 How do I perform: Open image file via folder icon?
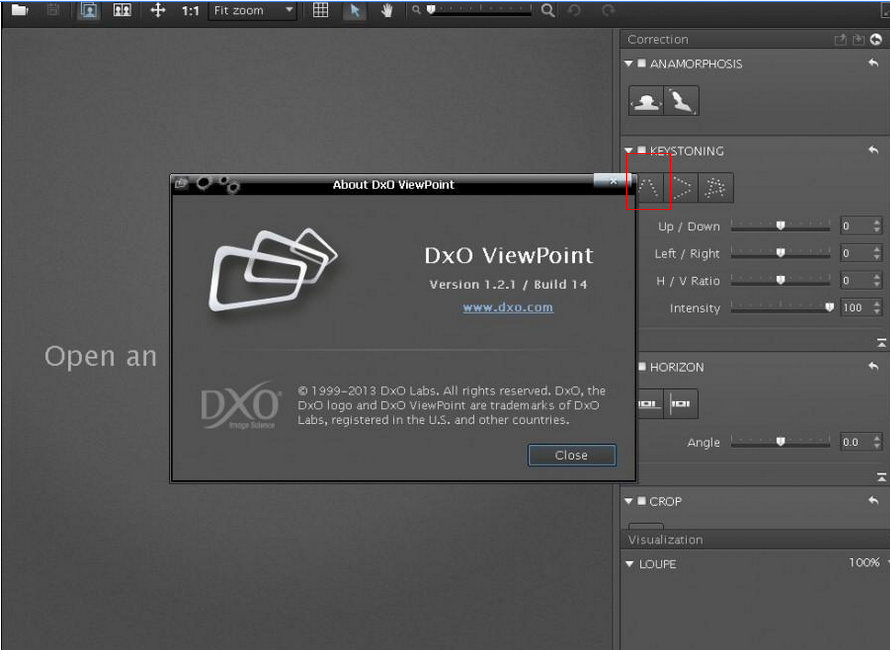point(19,10)
